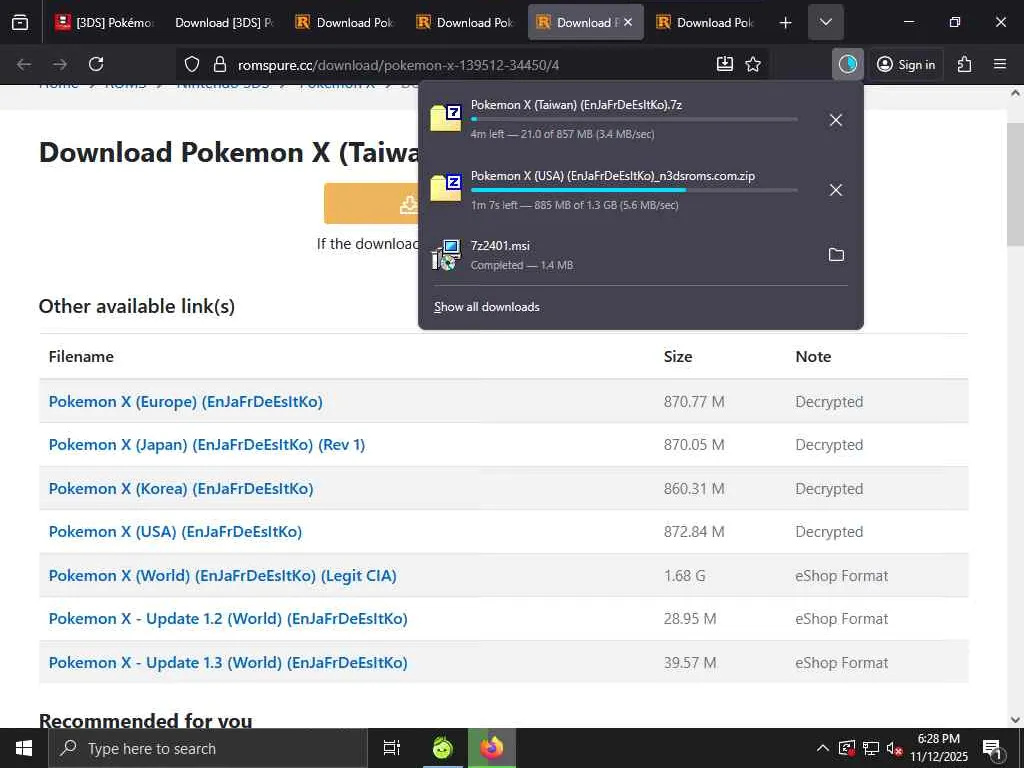Image resolution: width=1024 pixels, height=768 pixels.
Task: Close the active Download tab
Action: pos(628,22)
